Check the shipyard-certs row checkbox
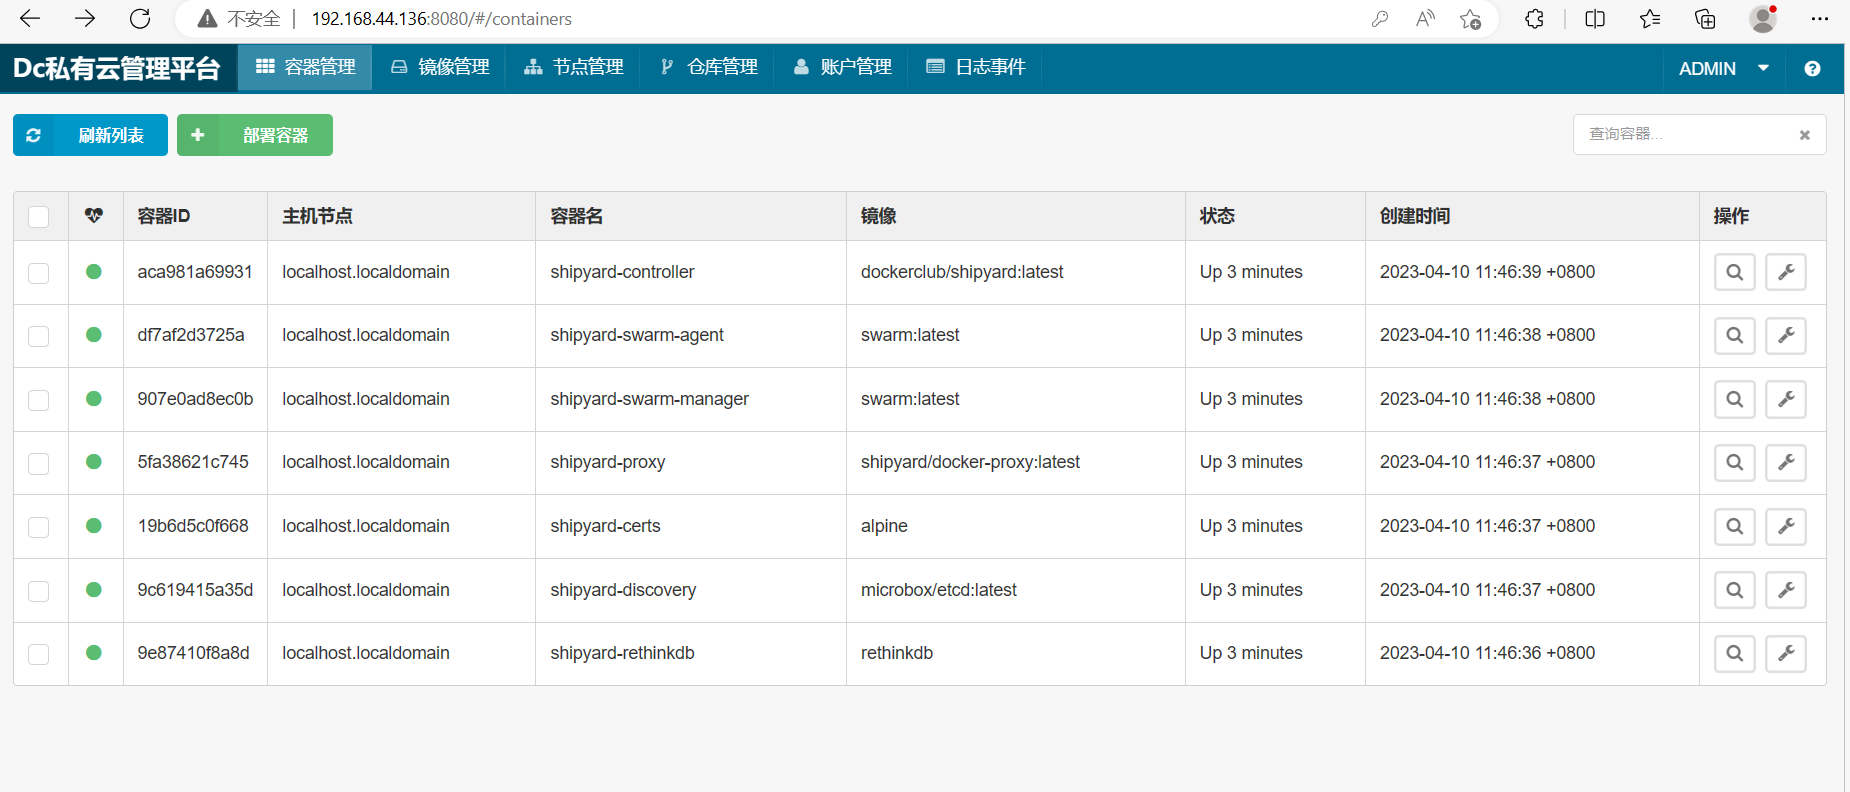 tap(39, 527)
